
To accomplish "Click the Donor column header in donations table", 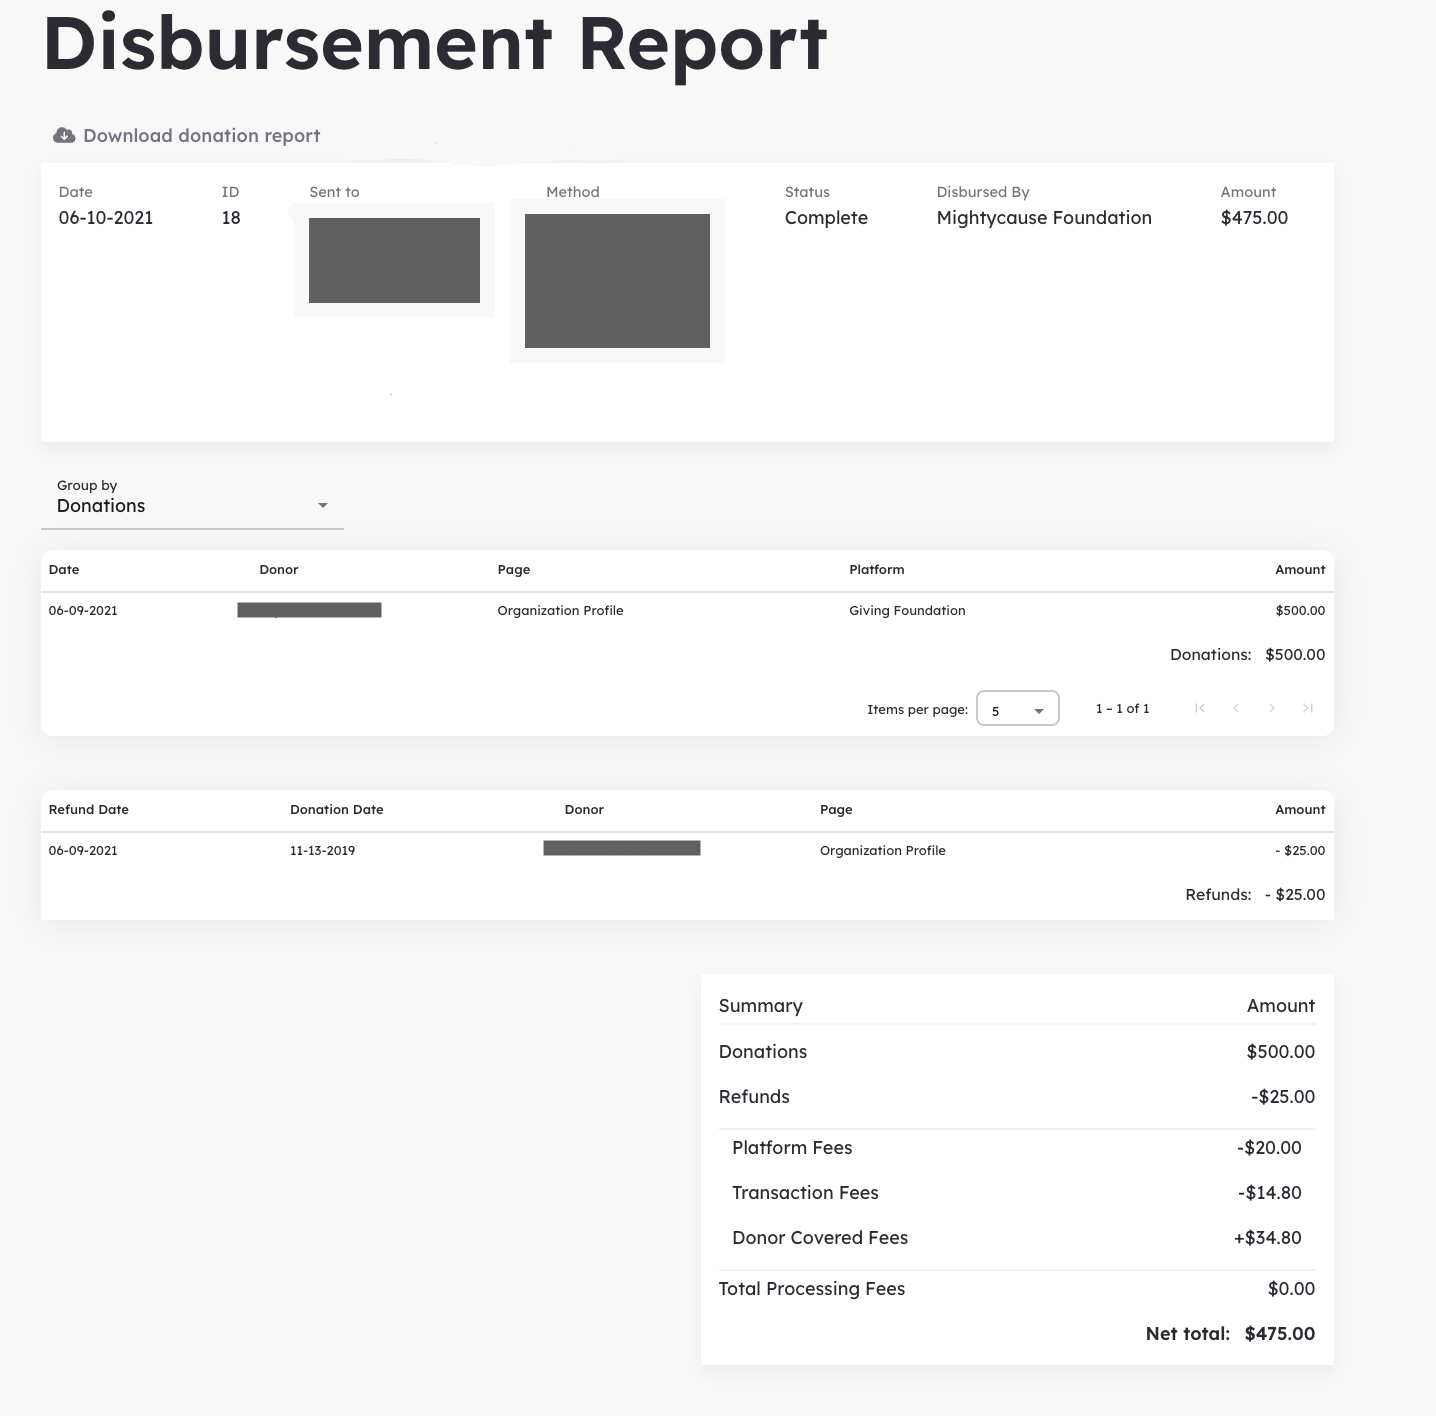I will [x=279, y=569].
